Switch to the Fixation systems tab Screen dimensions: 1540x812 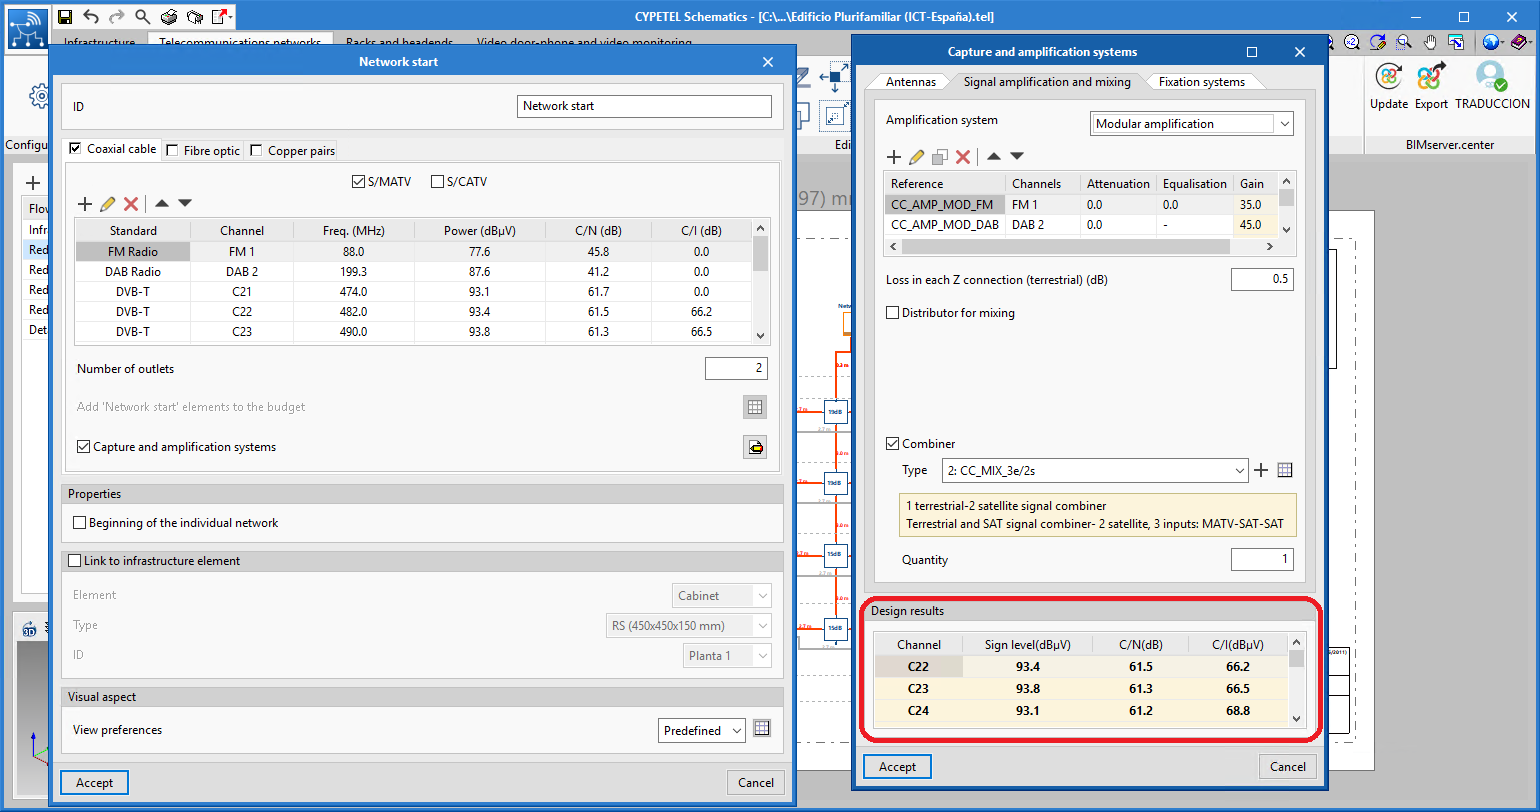pyautogui.click(x=1202, y=82)
